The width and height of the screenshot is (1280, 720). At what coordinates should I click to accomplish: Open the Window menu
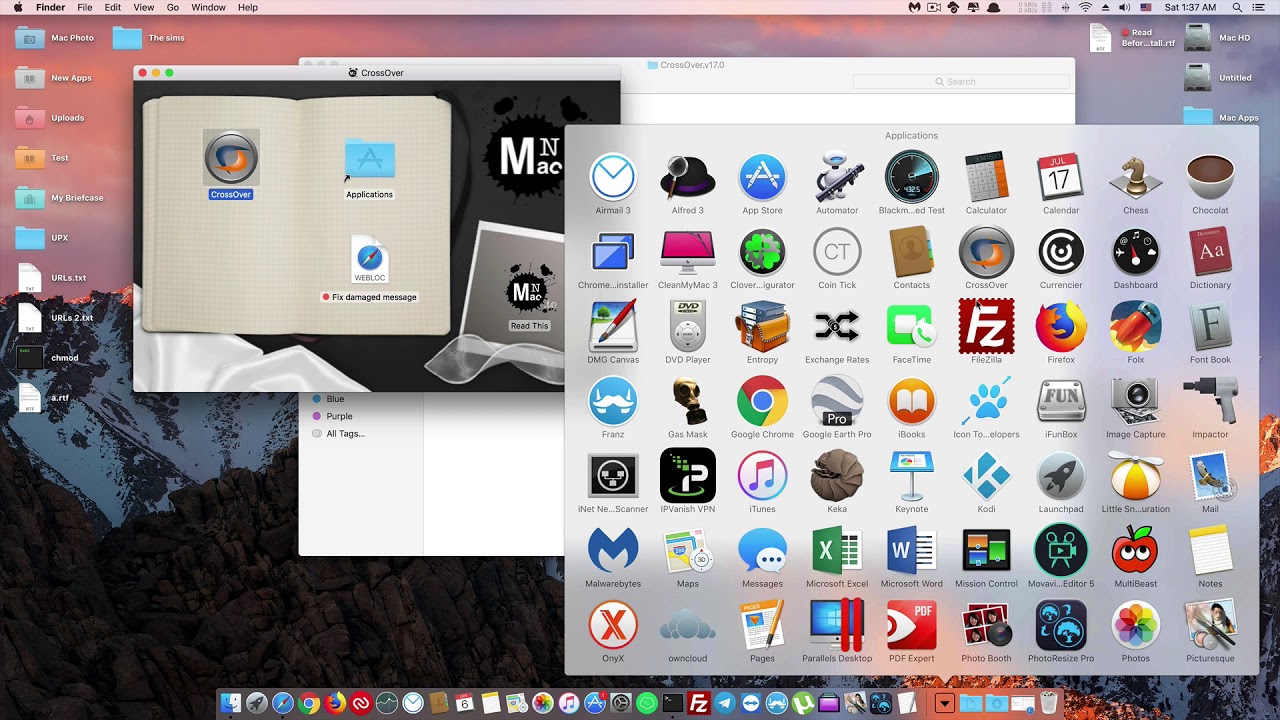pyautogui.click(x=208, y=7)
